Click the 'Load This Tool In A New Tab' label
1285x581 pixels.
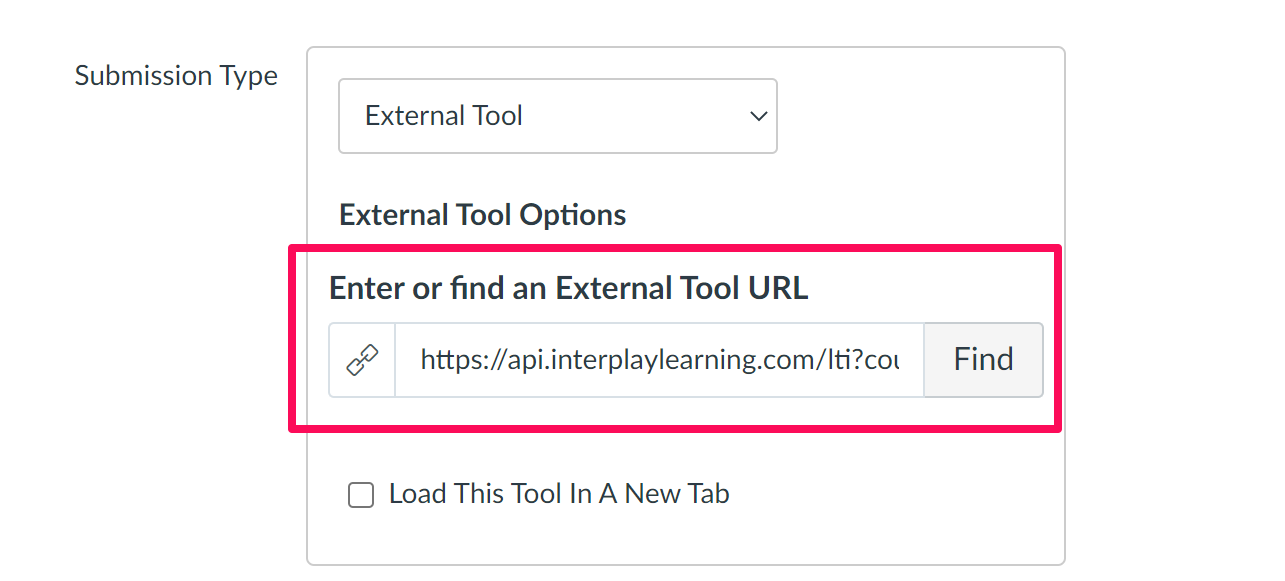point(559,494)
